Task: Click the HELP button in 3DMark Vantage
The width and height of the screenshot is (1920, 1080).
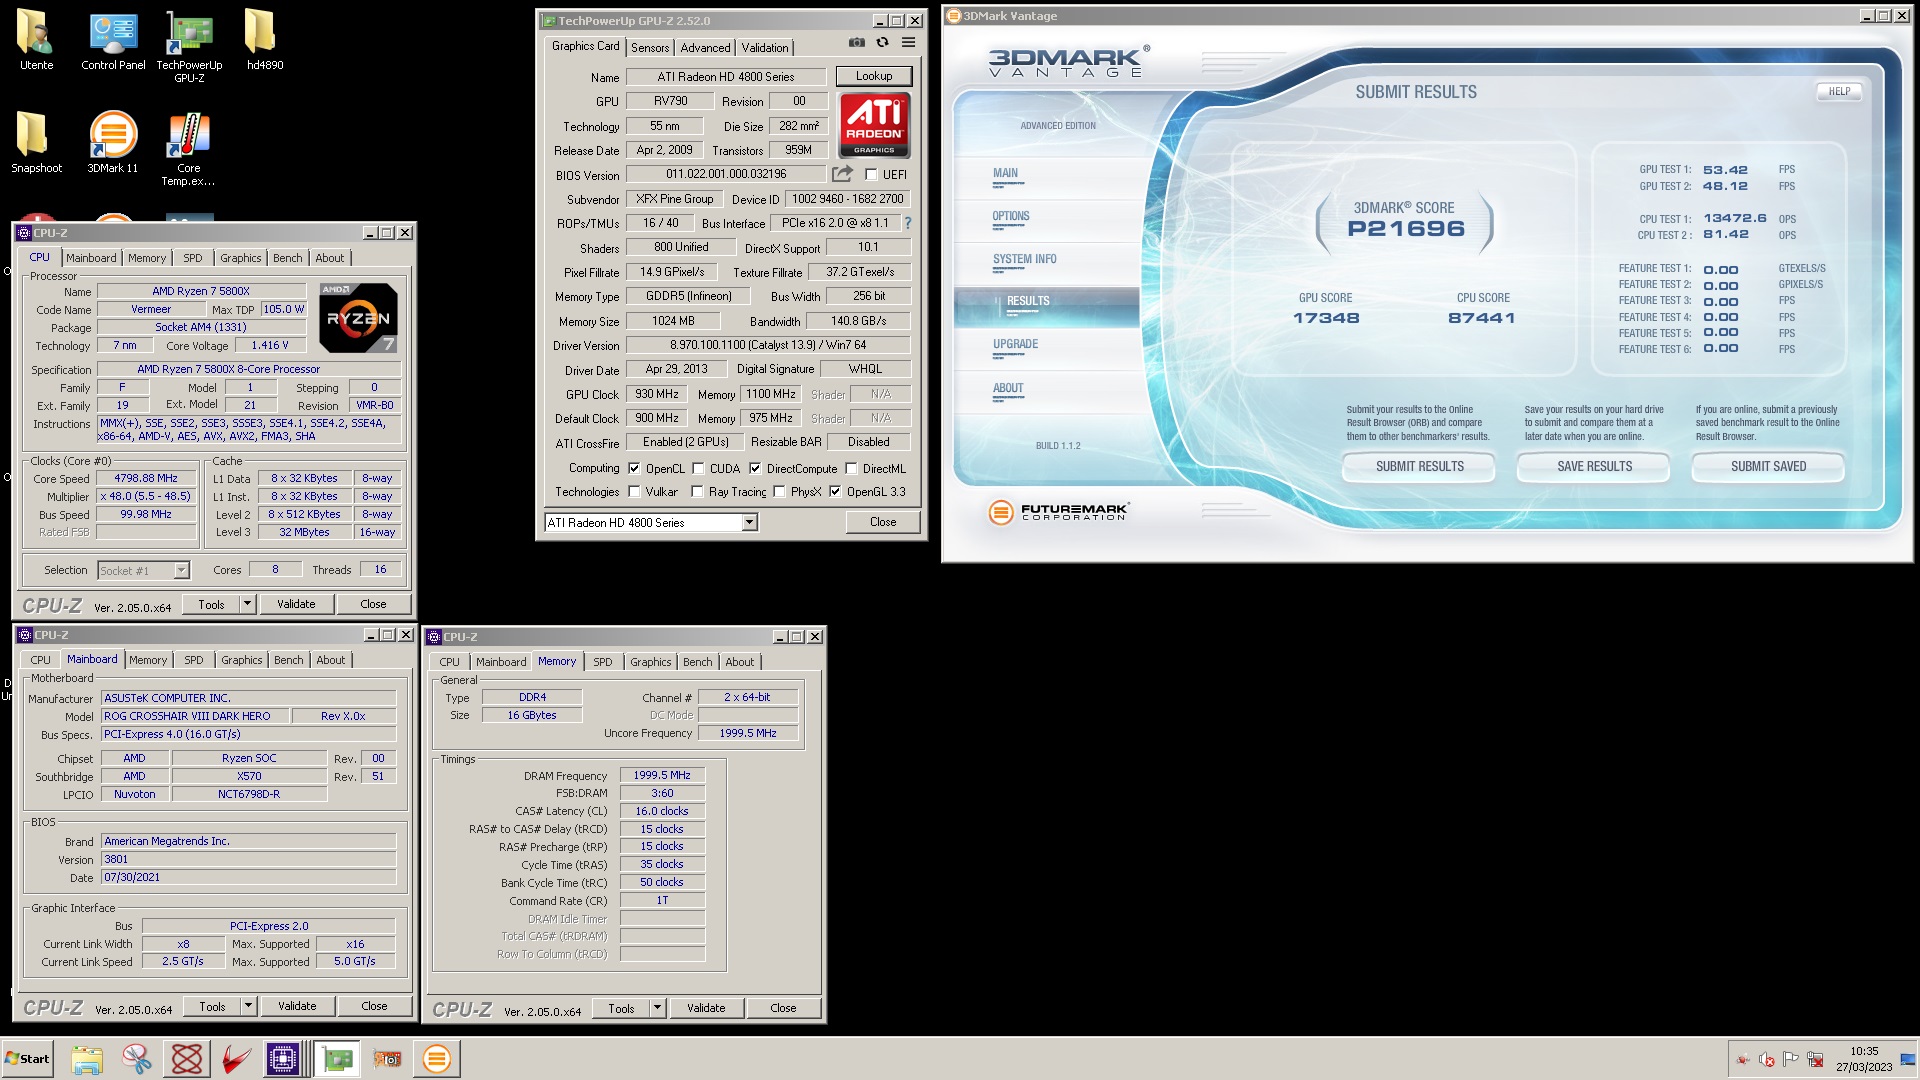Action: click(1839, 91)
